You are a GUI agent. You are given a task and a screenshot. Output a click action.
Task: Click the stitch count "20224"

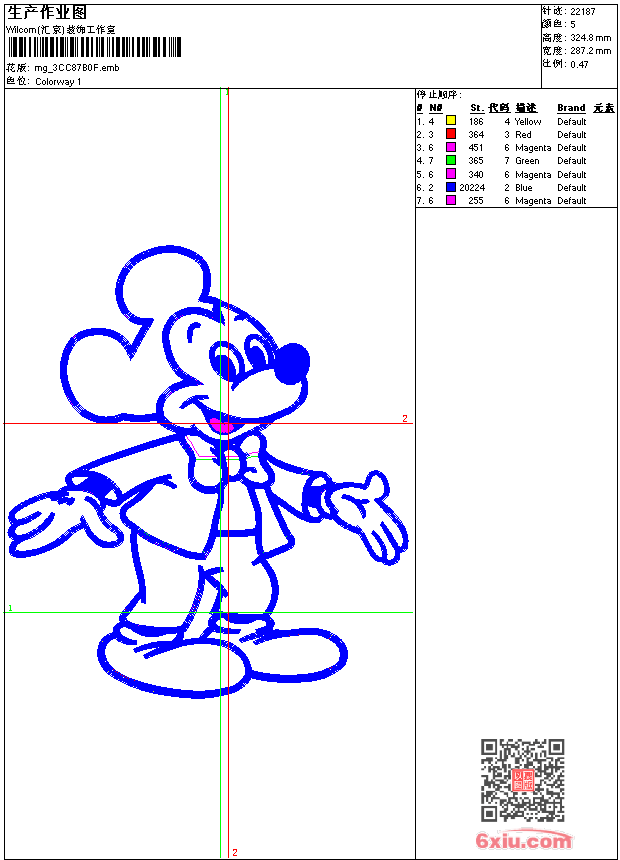472,188
